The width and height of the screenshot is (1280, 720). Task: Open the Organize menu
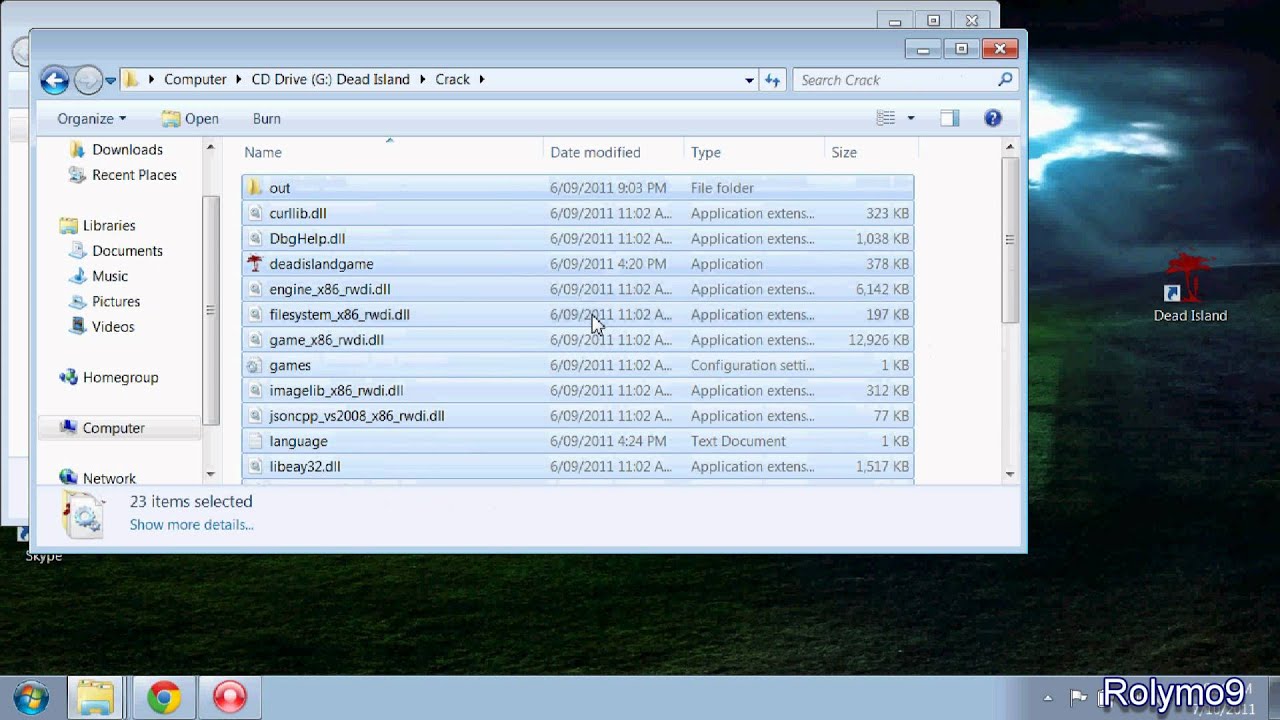point(92,118)
